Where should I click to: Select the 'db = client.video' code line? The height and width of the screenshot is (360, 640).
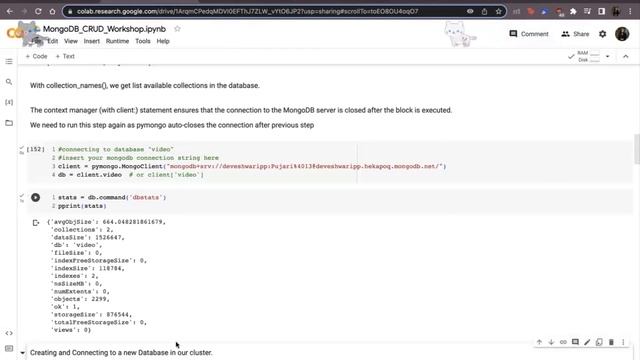coord(131,175)
